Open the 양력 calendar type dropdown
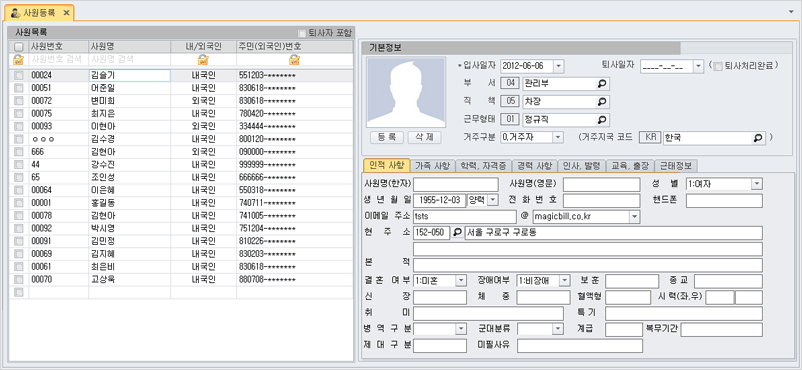 point(493,200)
